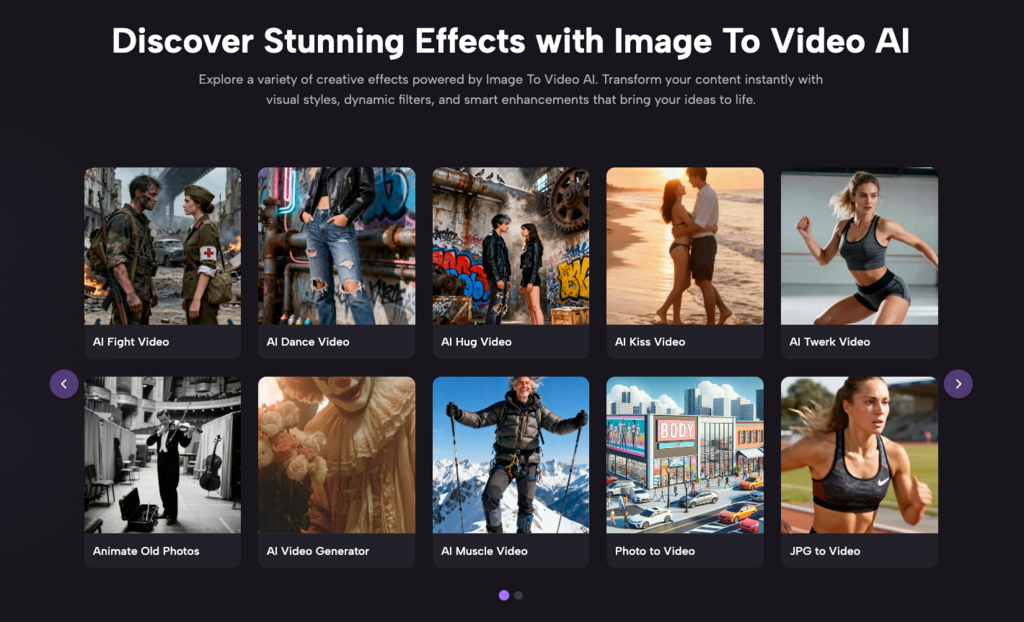
Task: Click the right carousel navigation arrow
Action: pos(958,383)
